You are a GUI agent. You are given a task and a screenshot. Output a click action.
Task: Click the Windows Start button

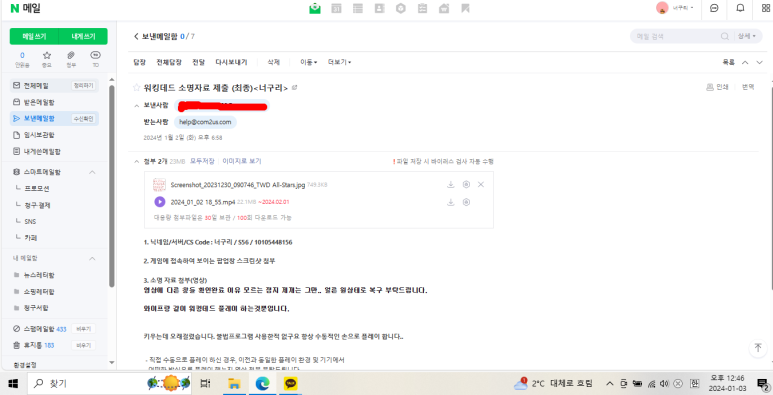13,384
